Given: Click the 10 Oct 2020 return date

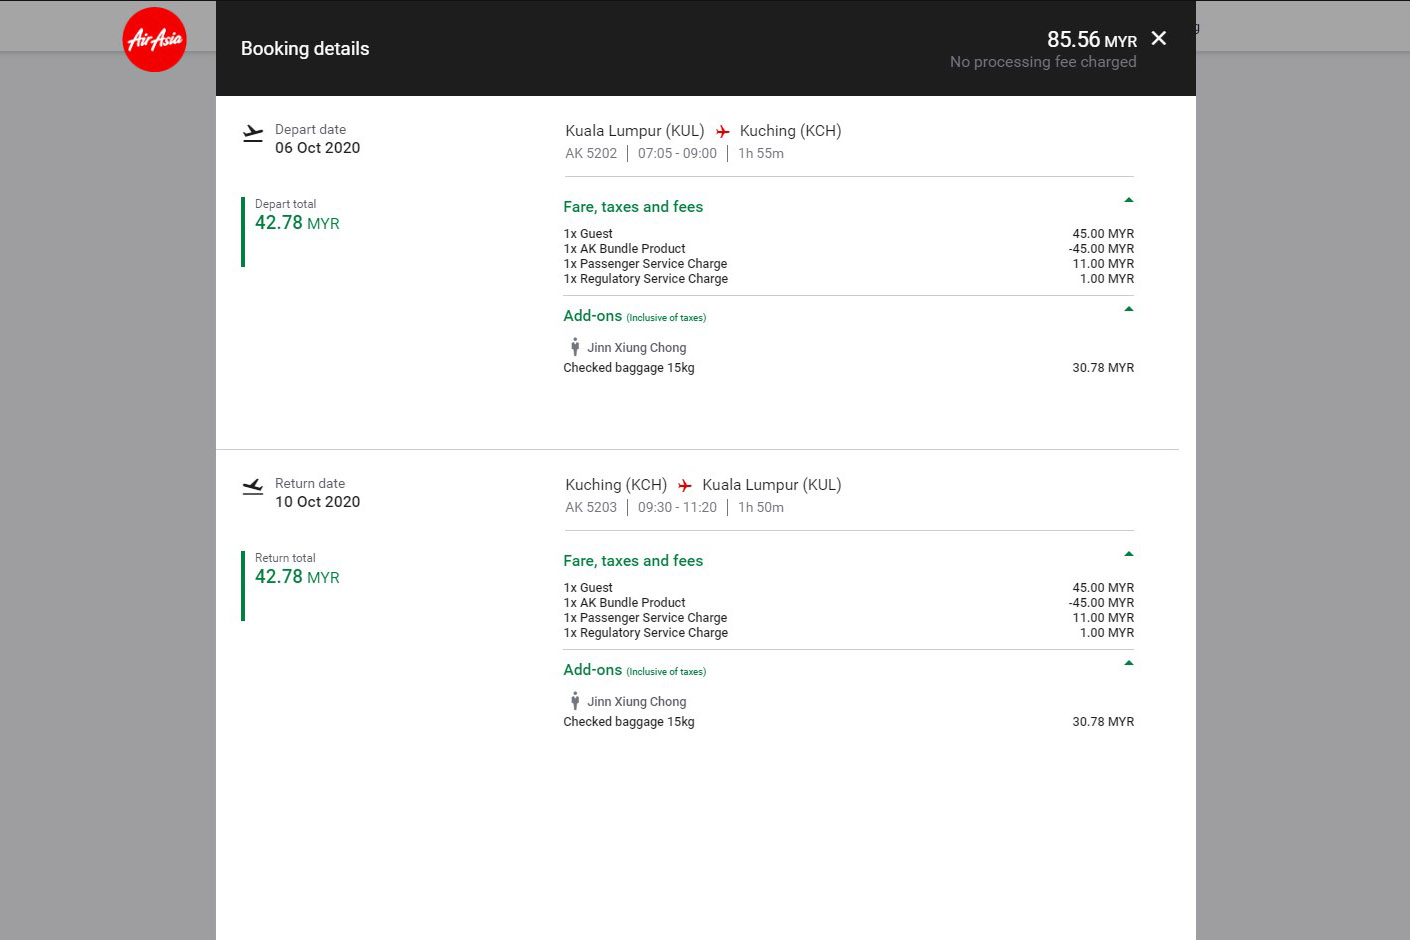Looking at the screenshot, I should [317, 502].
